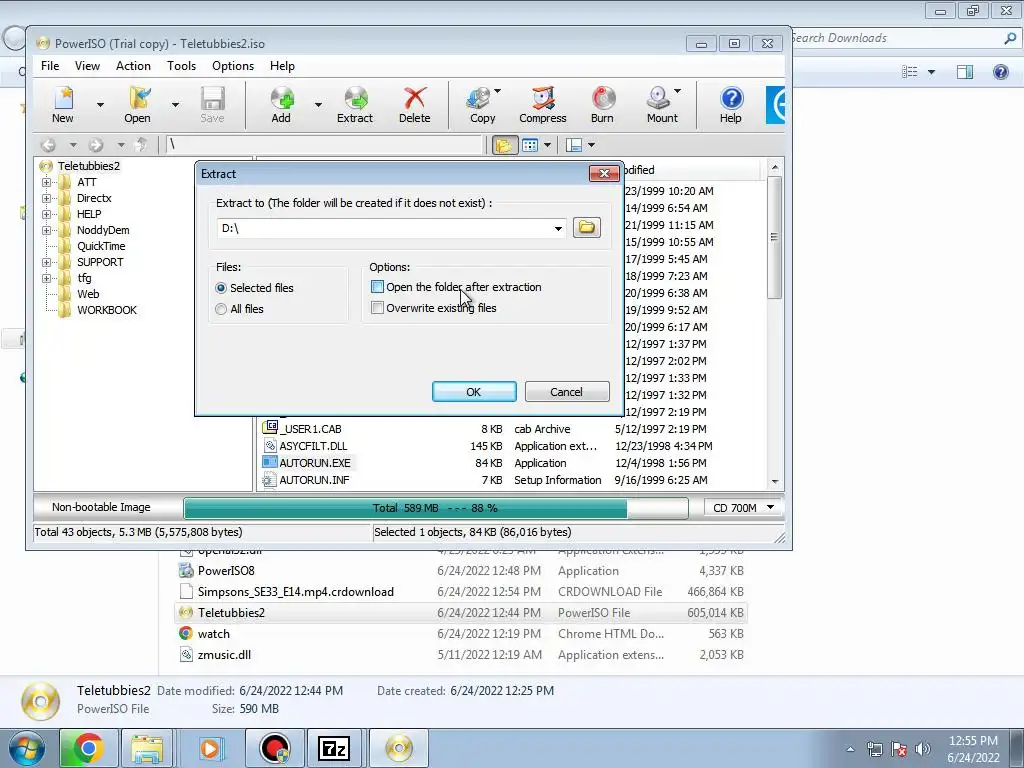Select PowerISO8 file in Downloads window
Viewport: 1024px width, 768px height.
tap(461, 571)
